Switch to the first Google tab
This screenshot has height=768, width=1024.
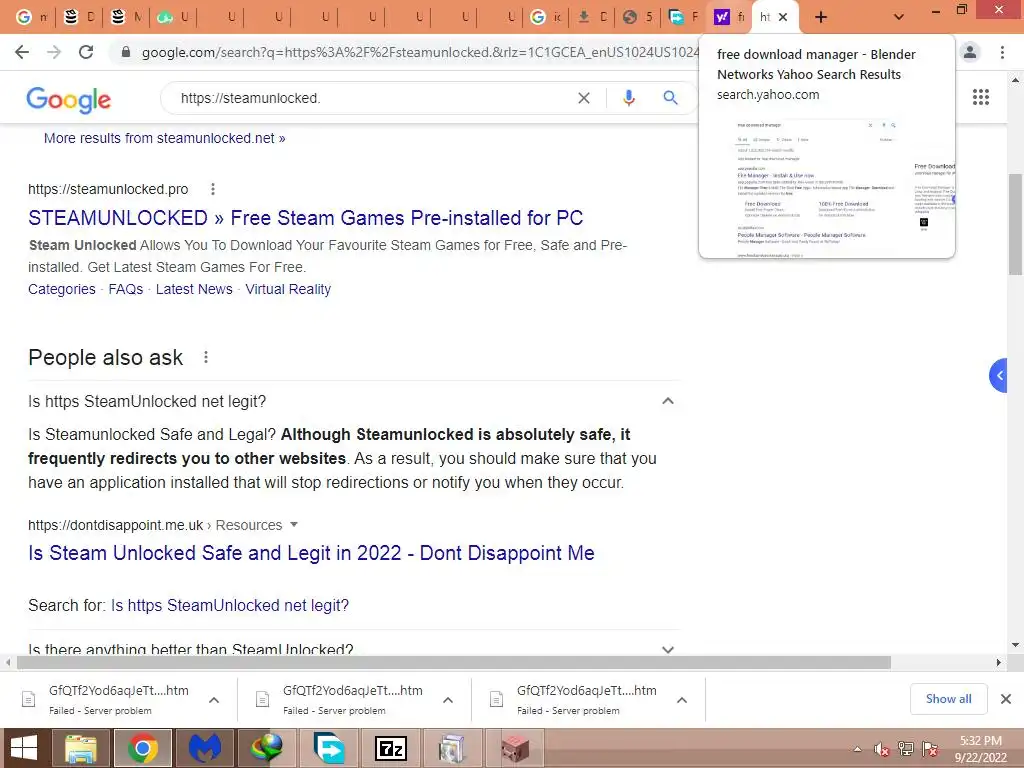[x=31, y=17]
